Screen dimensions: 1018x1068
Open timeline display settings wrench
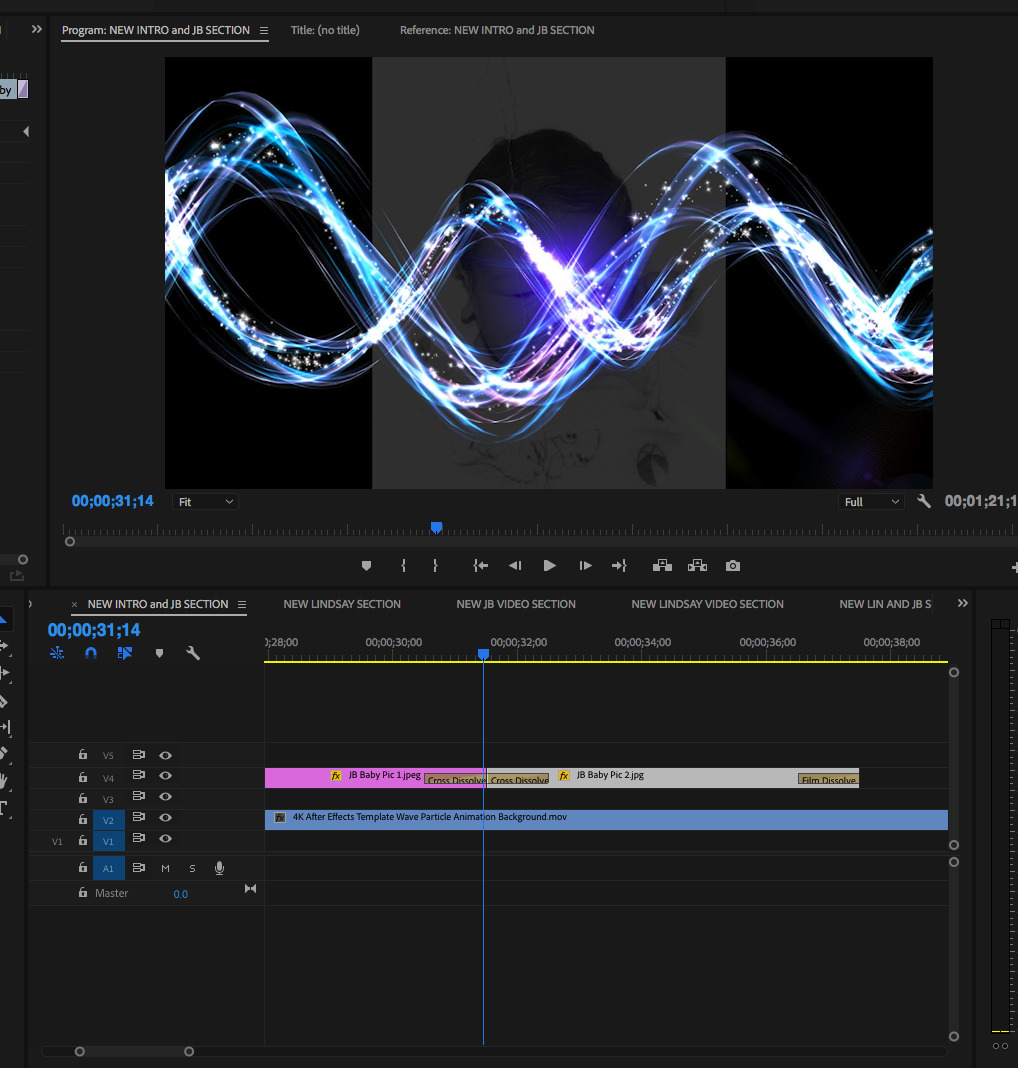pyautogui.click(x=193, y=653)
